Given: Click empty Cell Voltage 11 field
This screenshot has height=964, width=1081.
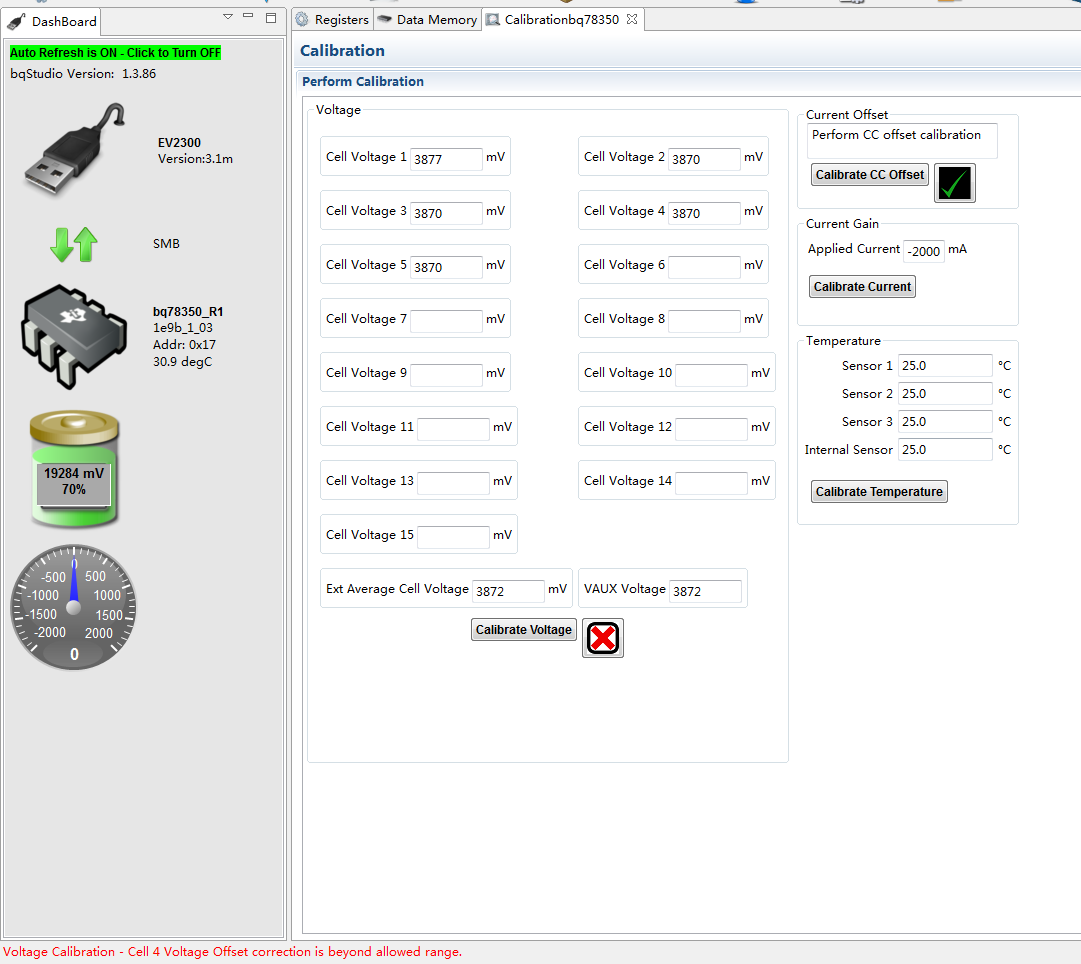Looking at the screenshot, I should [454, 429].
